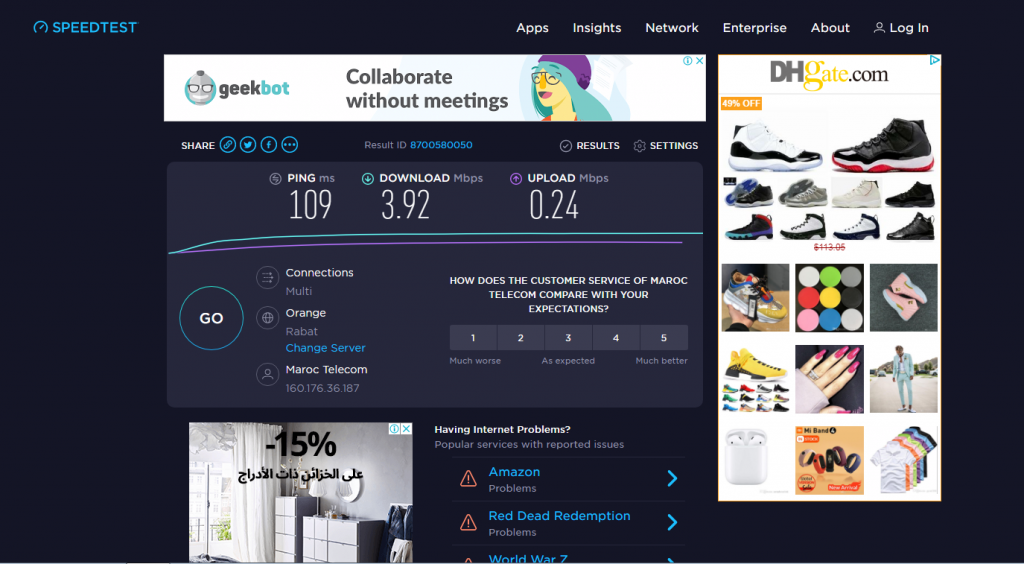Click the geekbot ad info icon

point(688,61)
